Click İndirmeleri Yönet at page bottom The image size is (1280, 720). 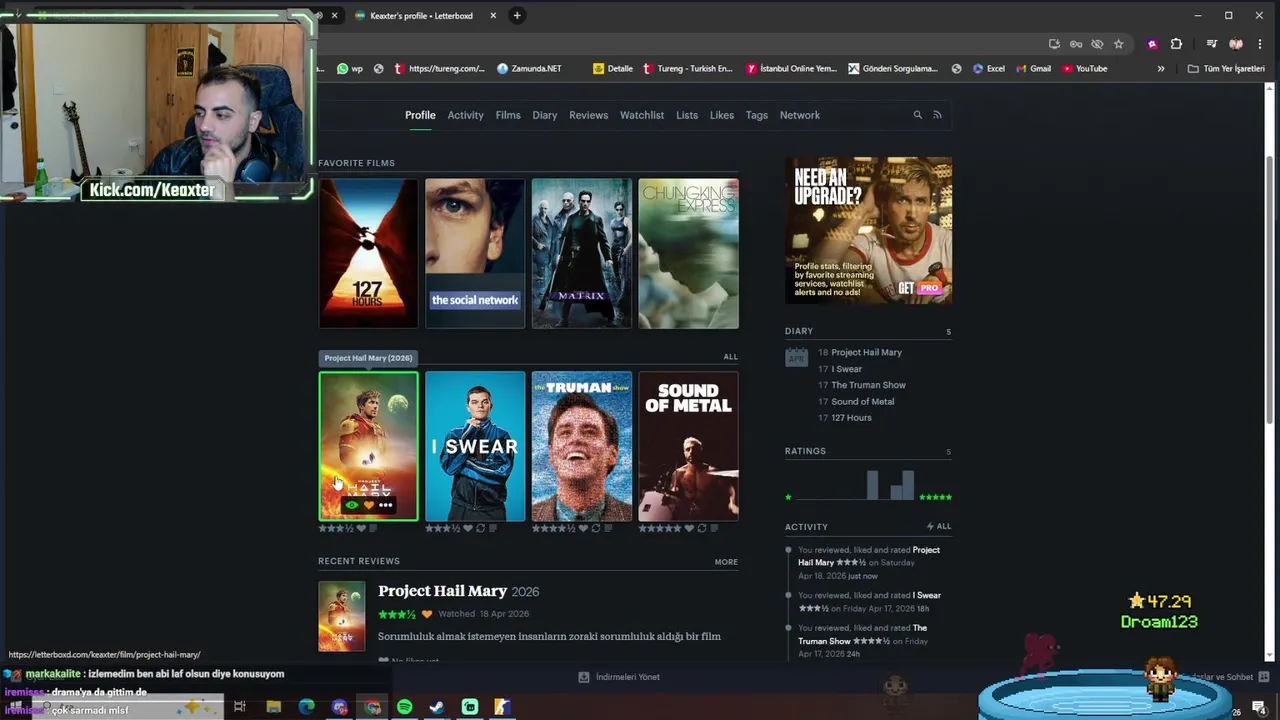619,677
